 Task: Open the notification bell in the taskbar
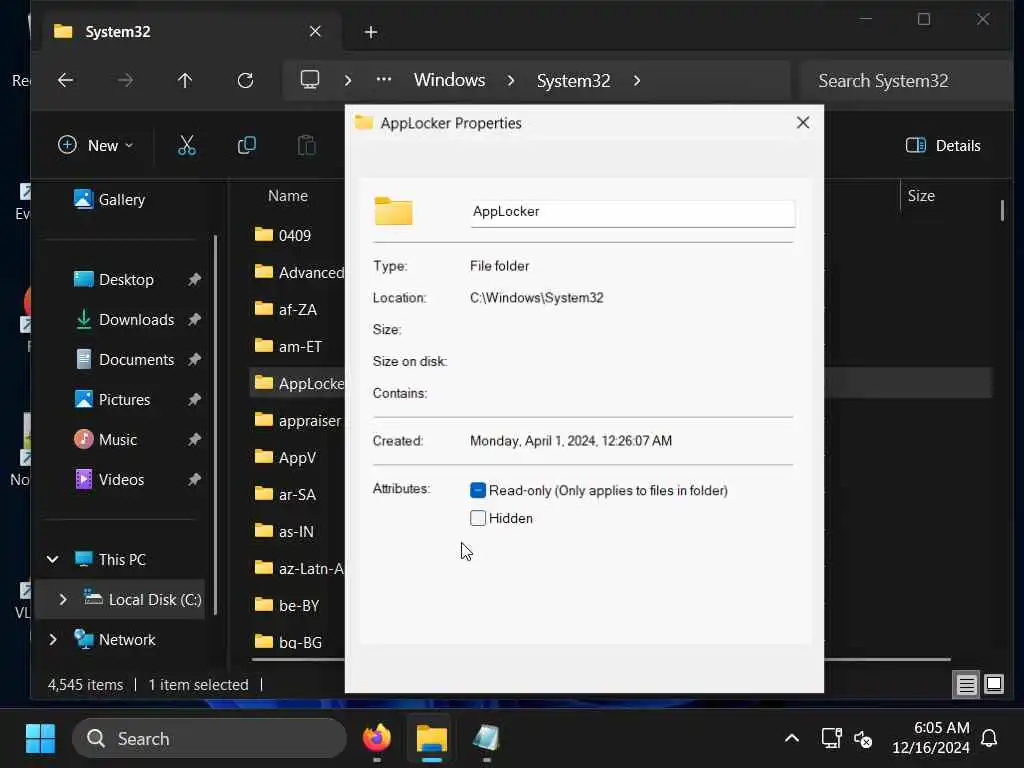[989, 739]
